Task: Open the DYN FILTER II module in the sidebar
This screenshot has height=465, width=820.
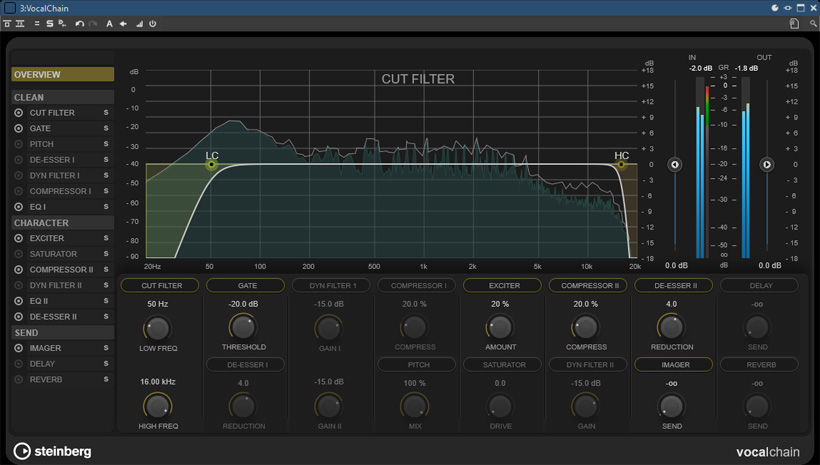Action: point(55,285)
